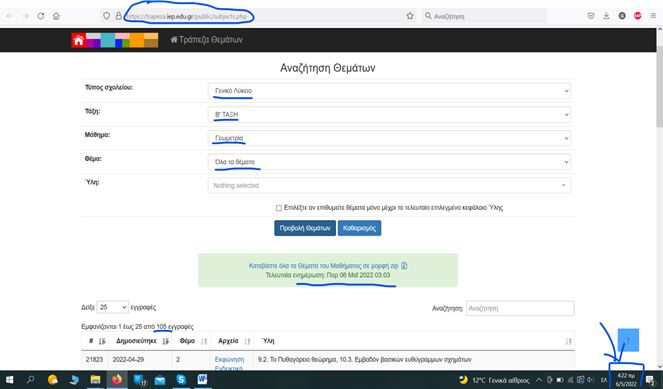Click the table Αναζήτηση filter field

pyautogui.click(x=520, y=308)
